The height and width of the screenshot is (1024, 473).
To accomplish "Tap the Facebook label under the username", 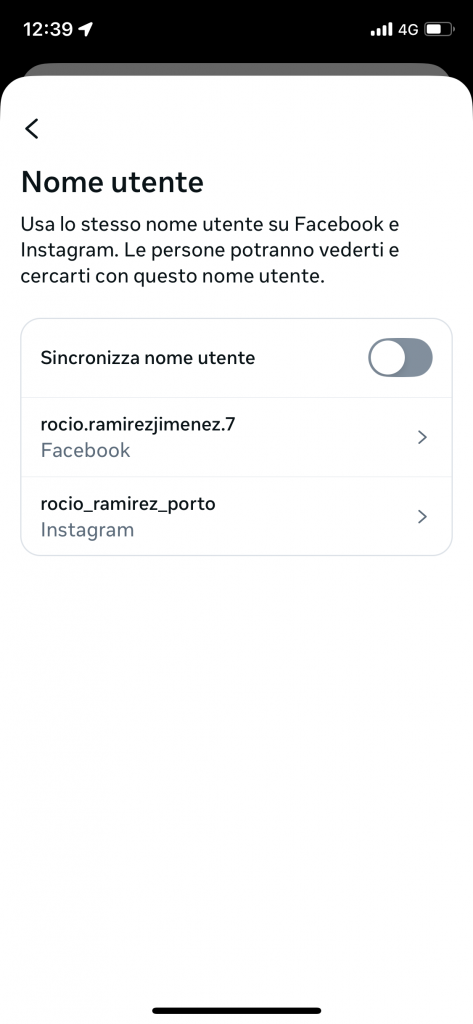I will tap(86, 451).
